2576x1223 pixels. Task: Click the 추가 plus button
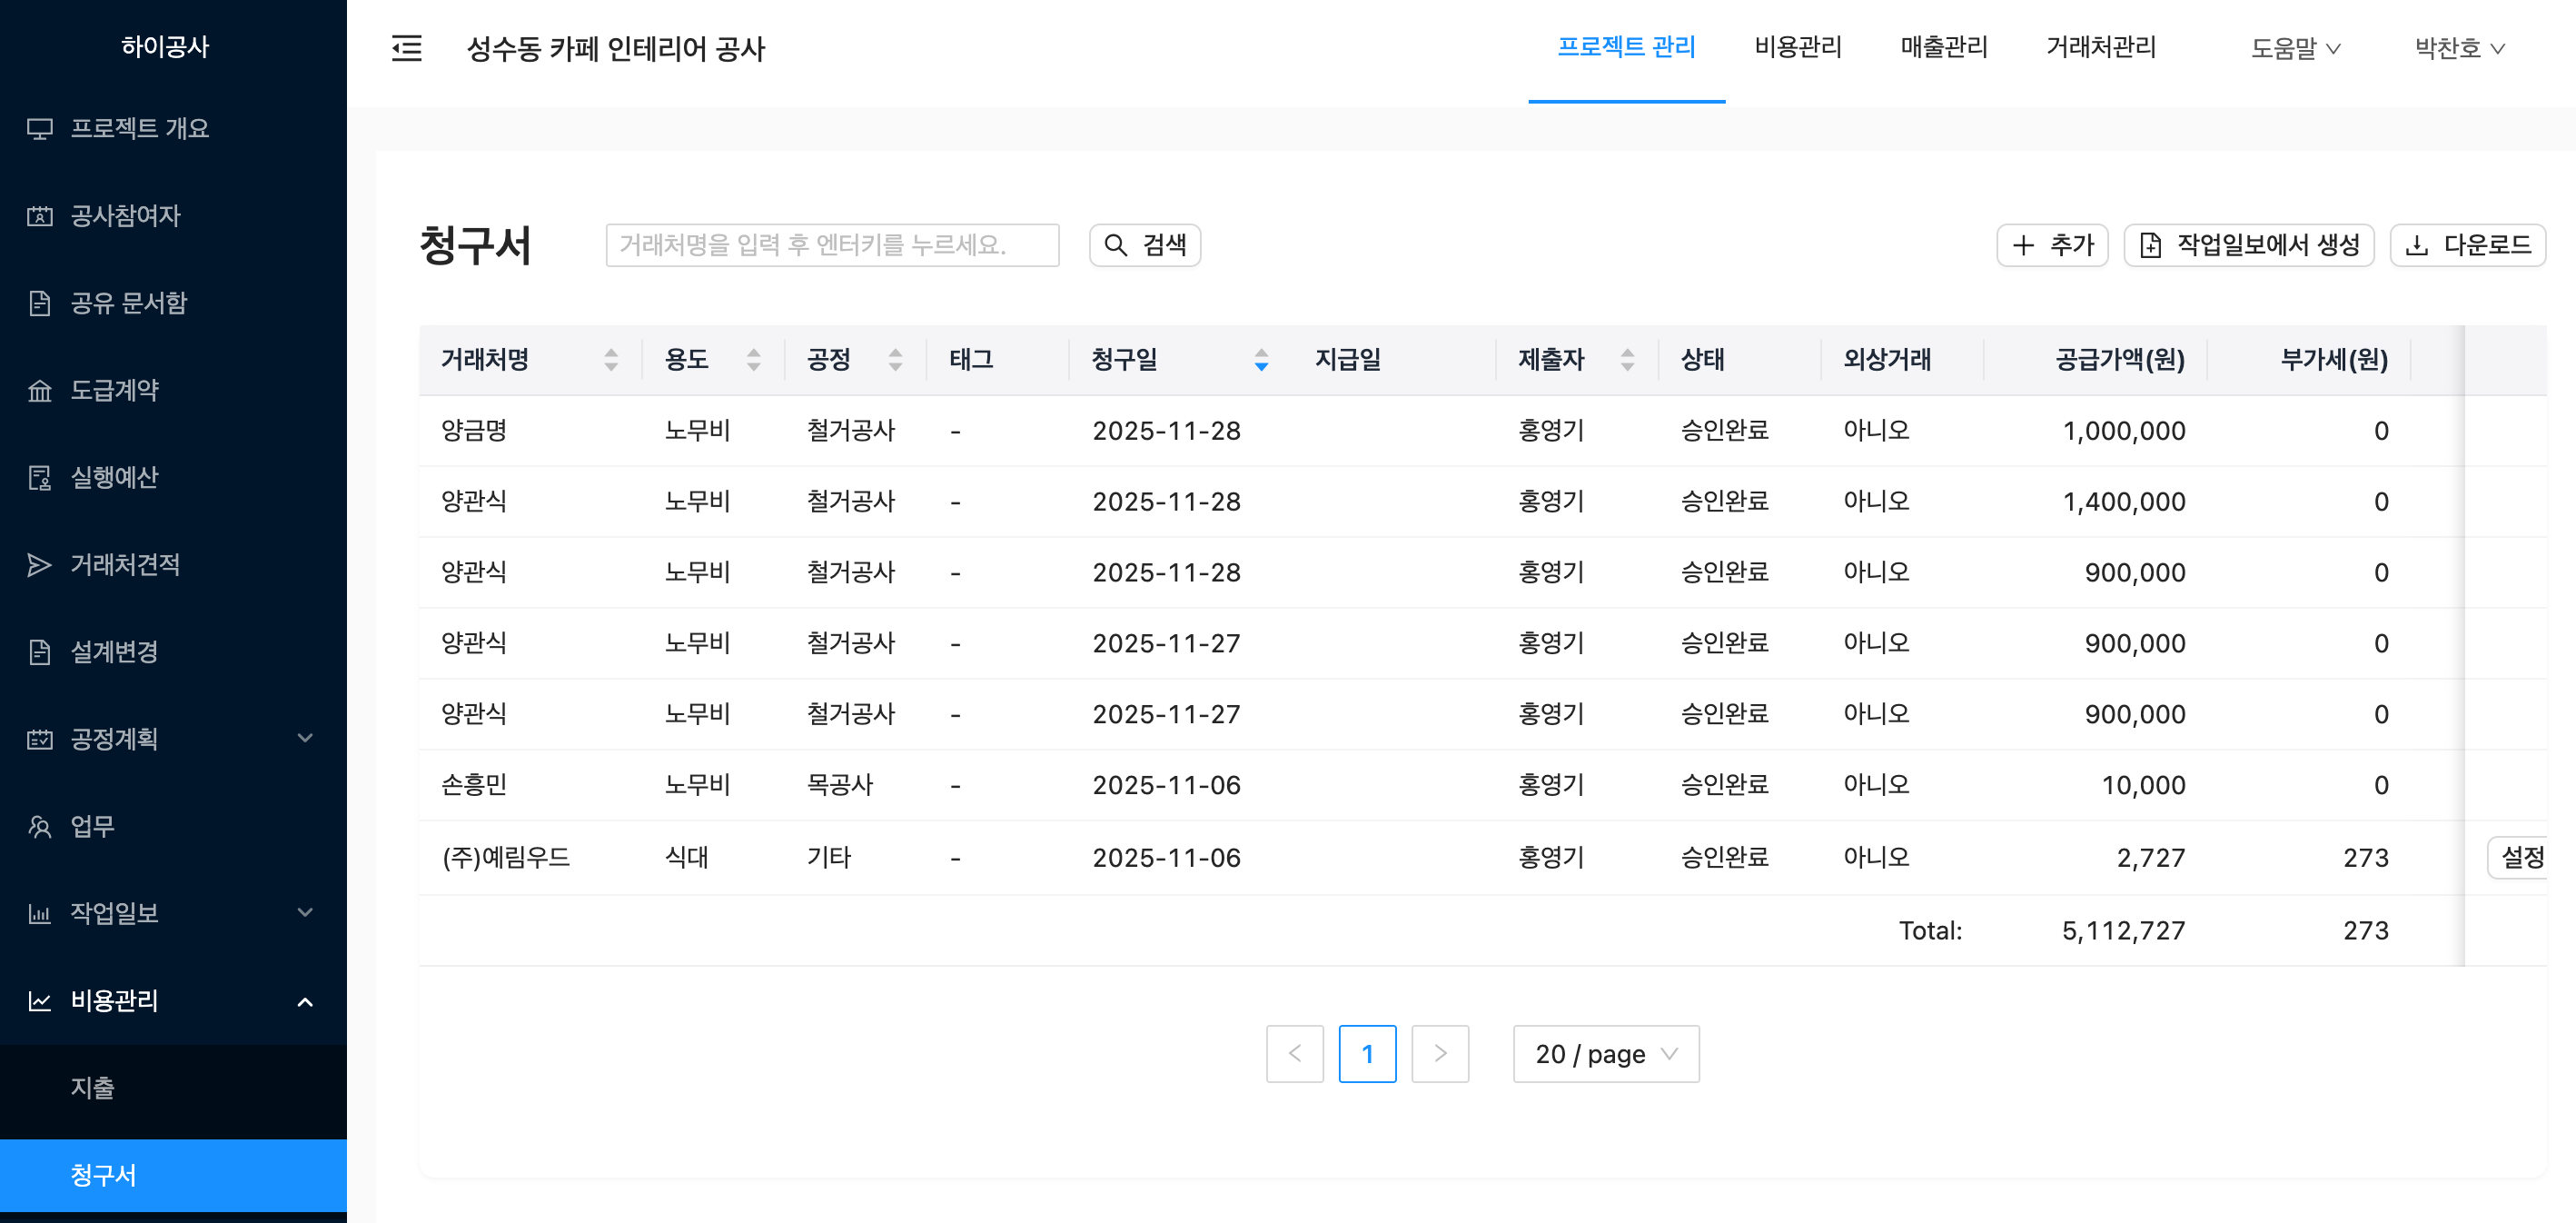pos(2051,245)
